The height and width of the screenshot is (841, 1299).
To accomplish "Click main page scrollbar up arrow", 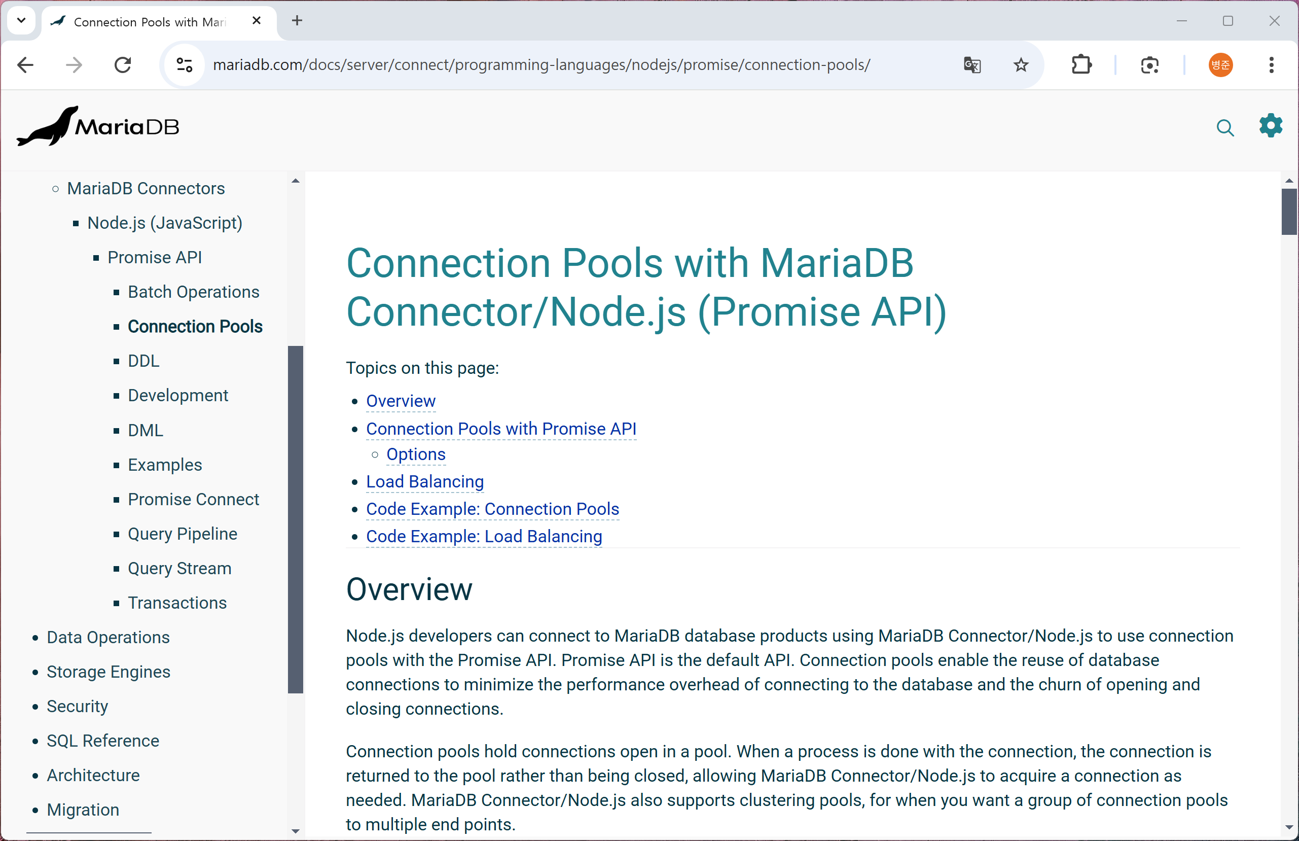I will click(1289, 181).
